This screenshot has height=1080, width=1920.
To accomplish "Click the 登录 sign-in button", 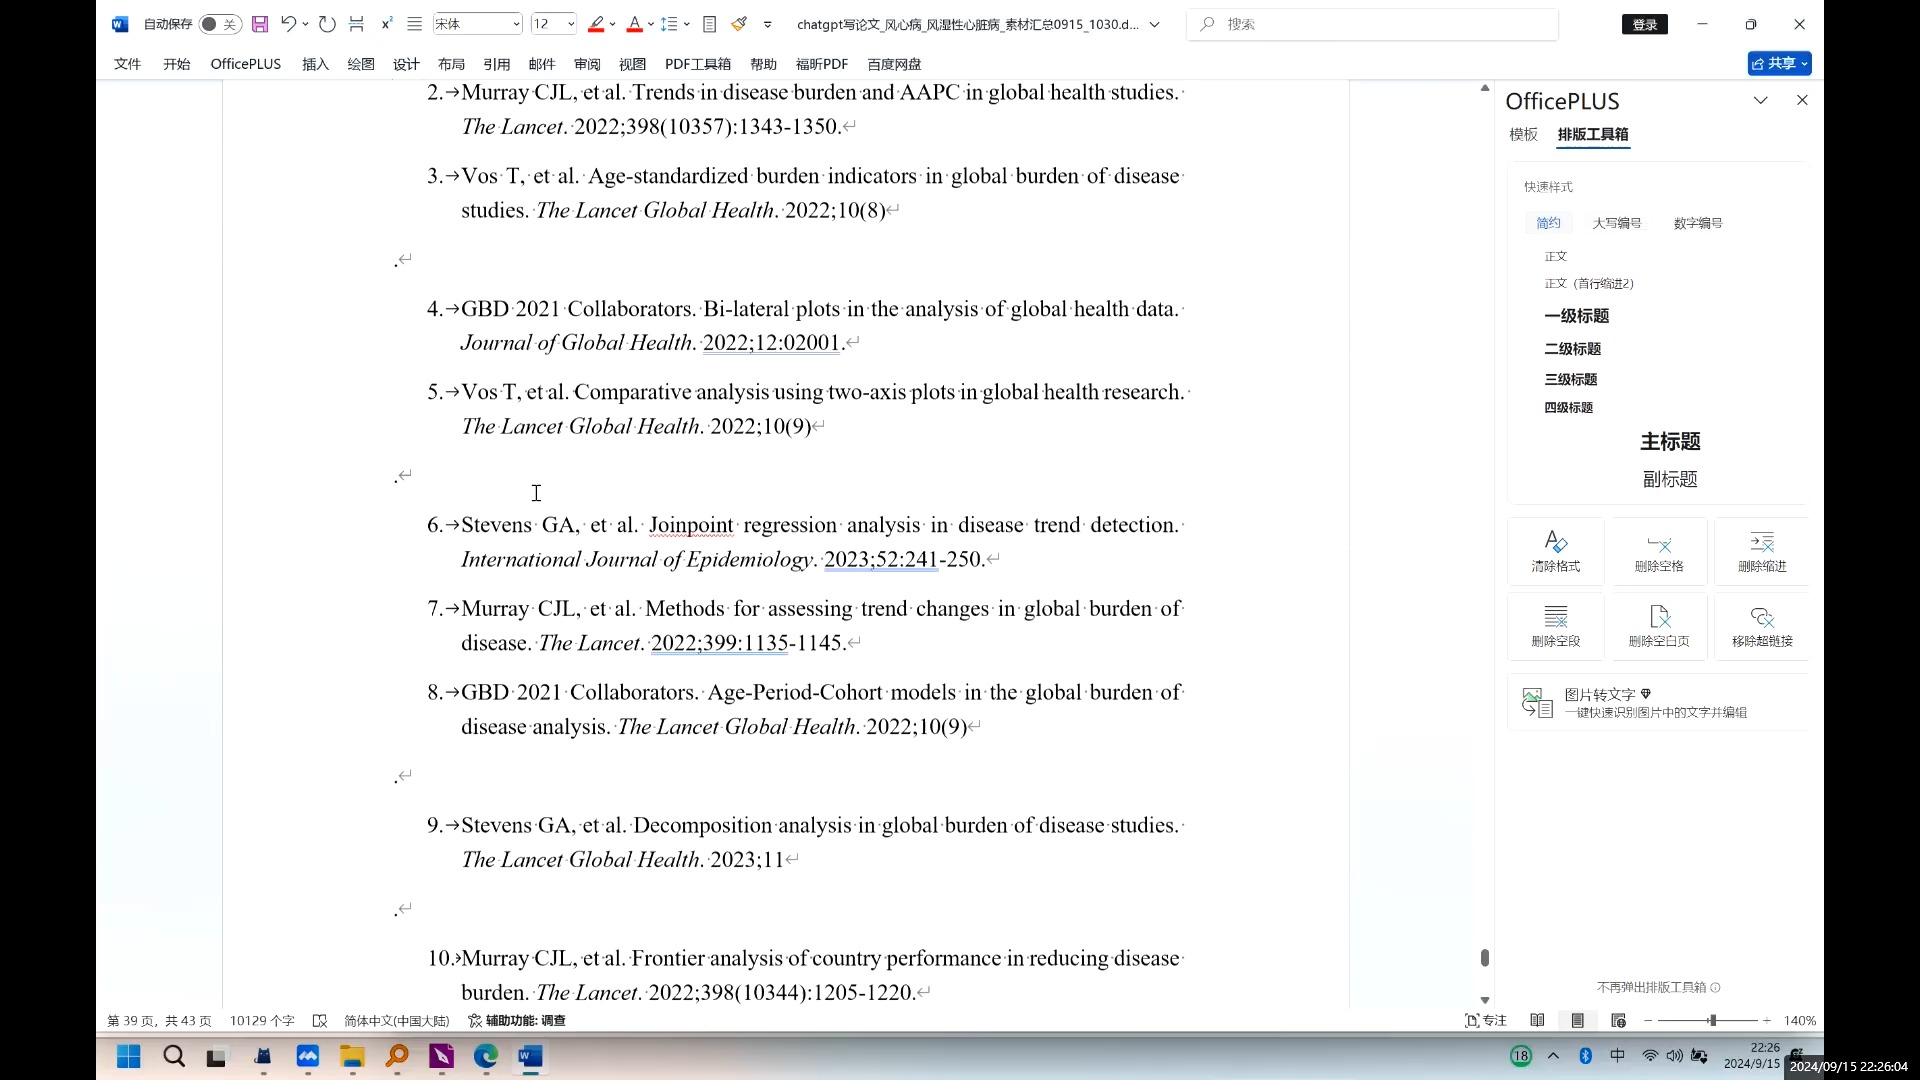I will point(1644,24).
